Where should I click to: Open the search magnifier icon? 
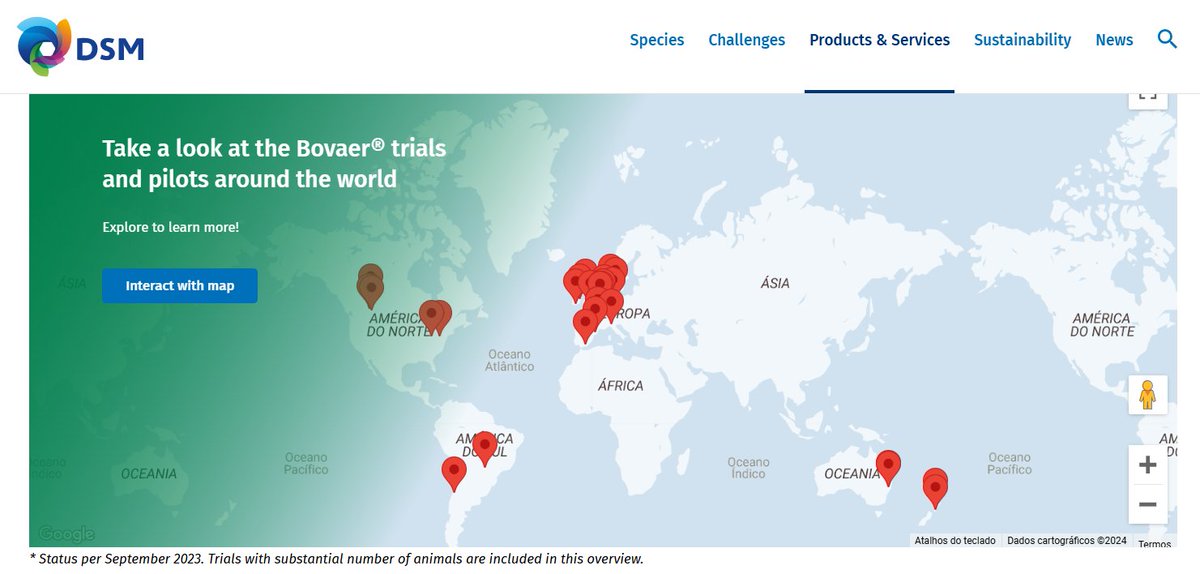click(1167, 39)
